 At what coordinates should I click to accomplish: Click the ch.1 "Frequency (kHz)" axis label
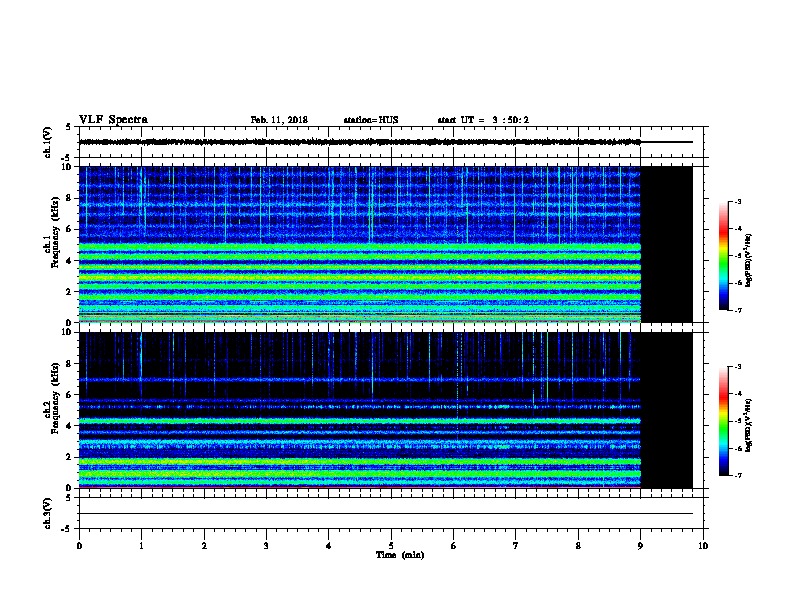pyautogui.click(x=55, y=232)
